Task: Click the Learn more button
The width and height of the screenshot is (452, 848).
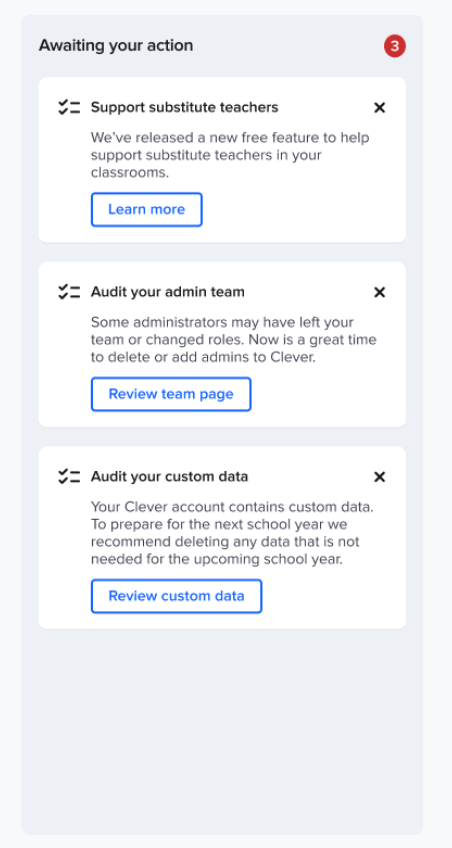Action: coord(147,209)
